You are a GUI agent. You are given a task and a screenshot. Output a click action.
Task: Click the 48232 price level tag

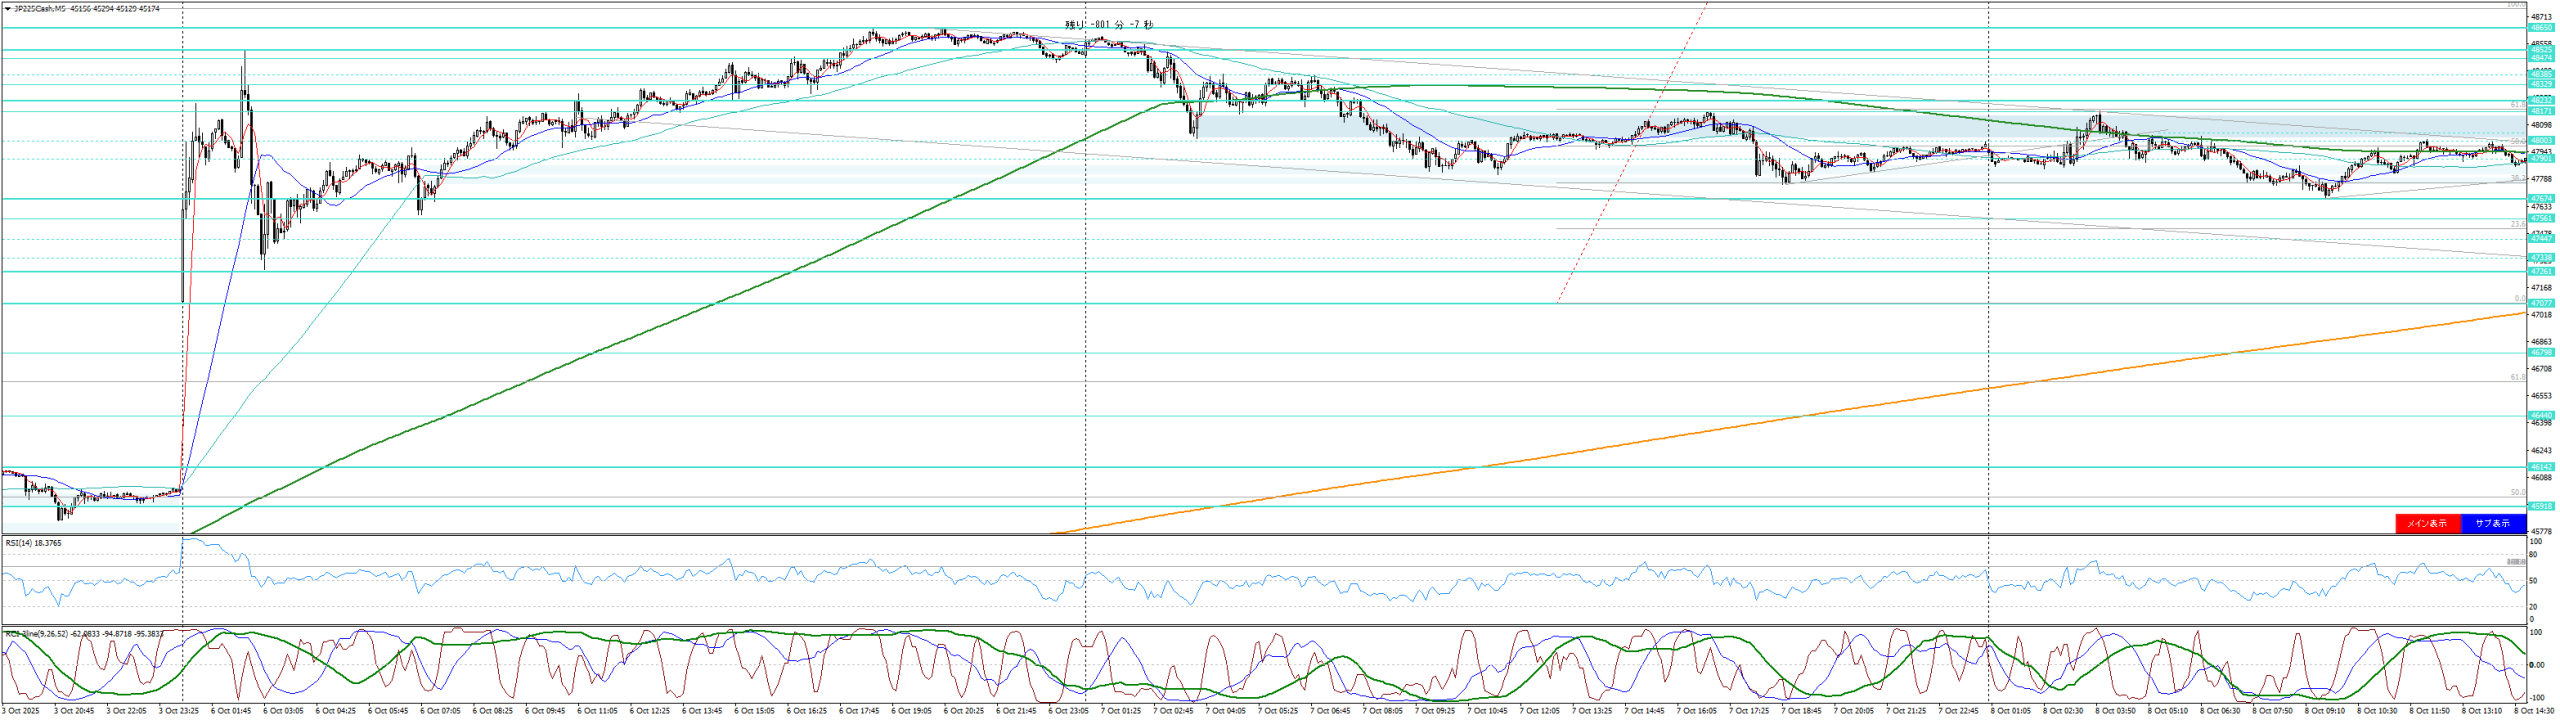coord(2541,100)
